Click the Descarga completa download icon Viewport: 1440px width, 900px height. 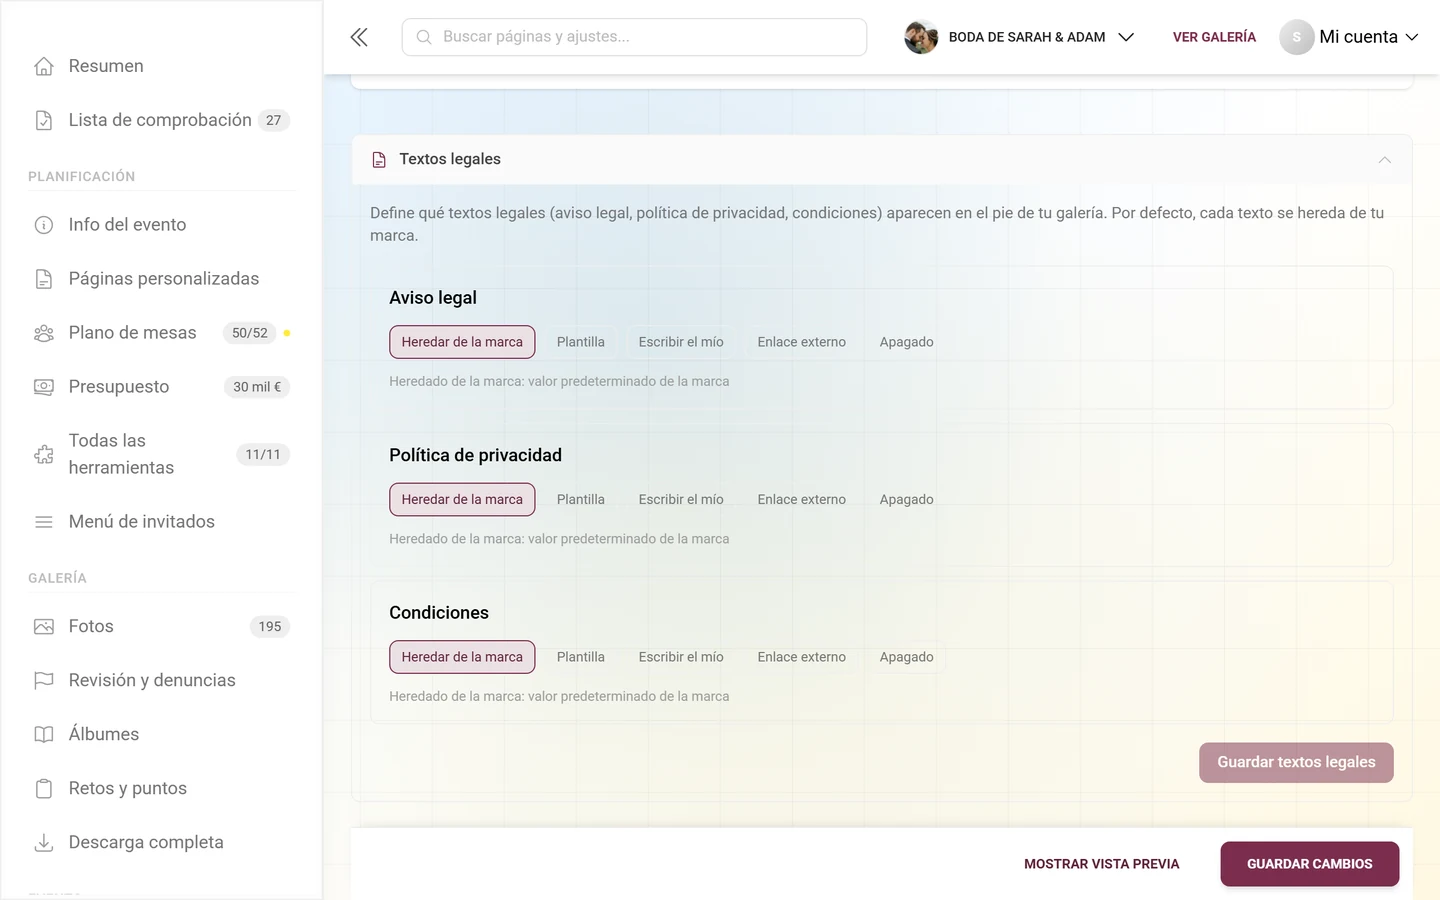44,843
